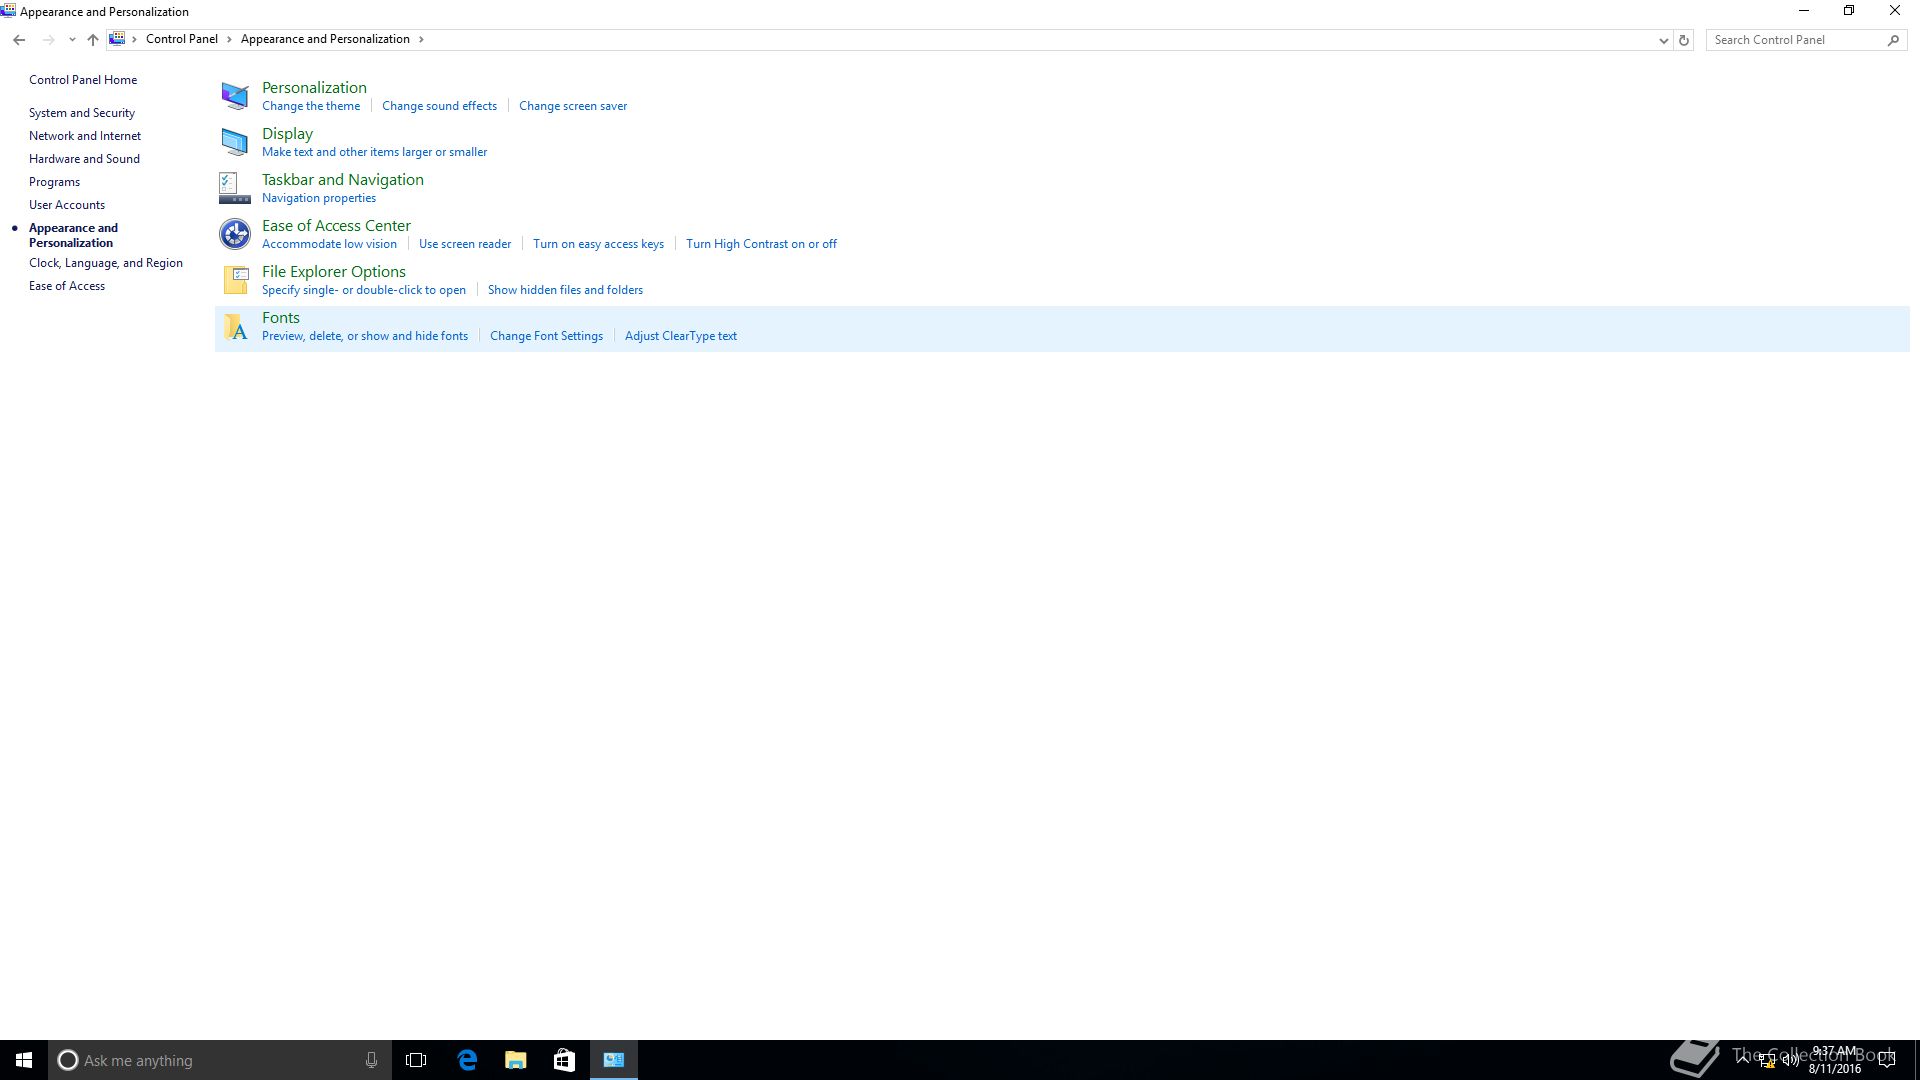Click the Taskbar and Navigation icon
Viewport: 1920px width, 1080px height.
click(235, 188)
